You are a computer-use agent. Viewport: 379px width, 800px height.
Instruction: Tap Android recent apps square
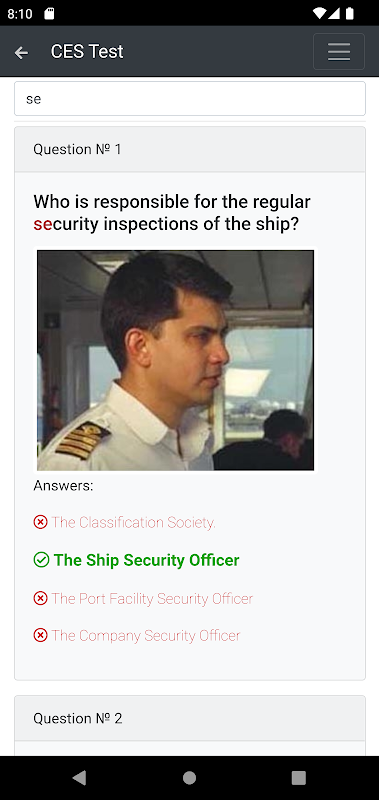298,777
